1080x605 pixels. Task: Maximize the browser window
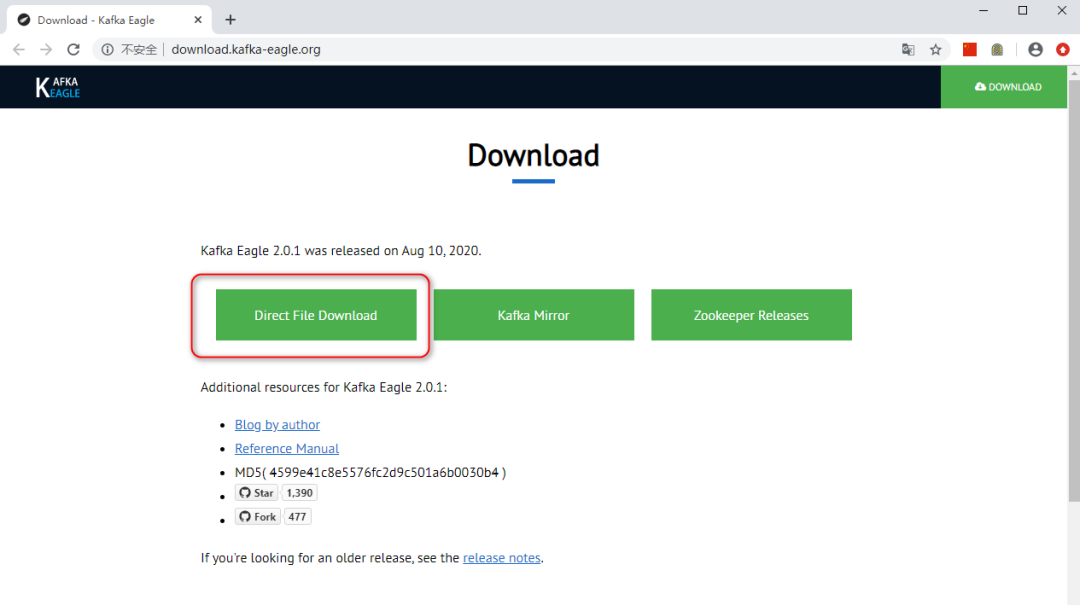pyautogui.click(x=1023, y=10)
